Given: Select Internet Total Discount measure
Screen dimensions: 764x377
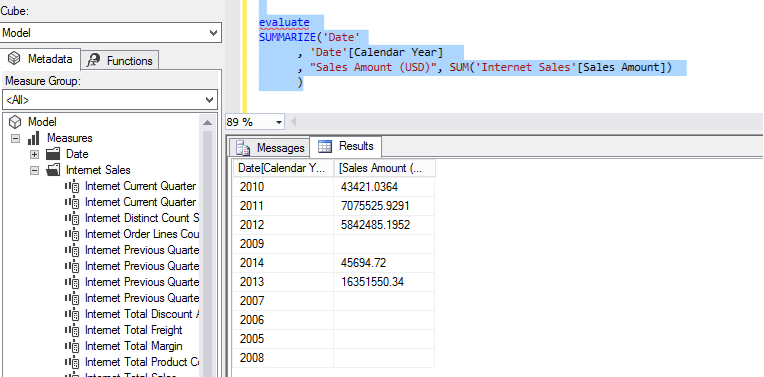Looking at the screenshot, I should 142,314.
